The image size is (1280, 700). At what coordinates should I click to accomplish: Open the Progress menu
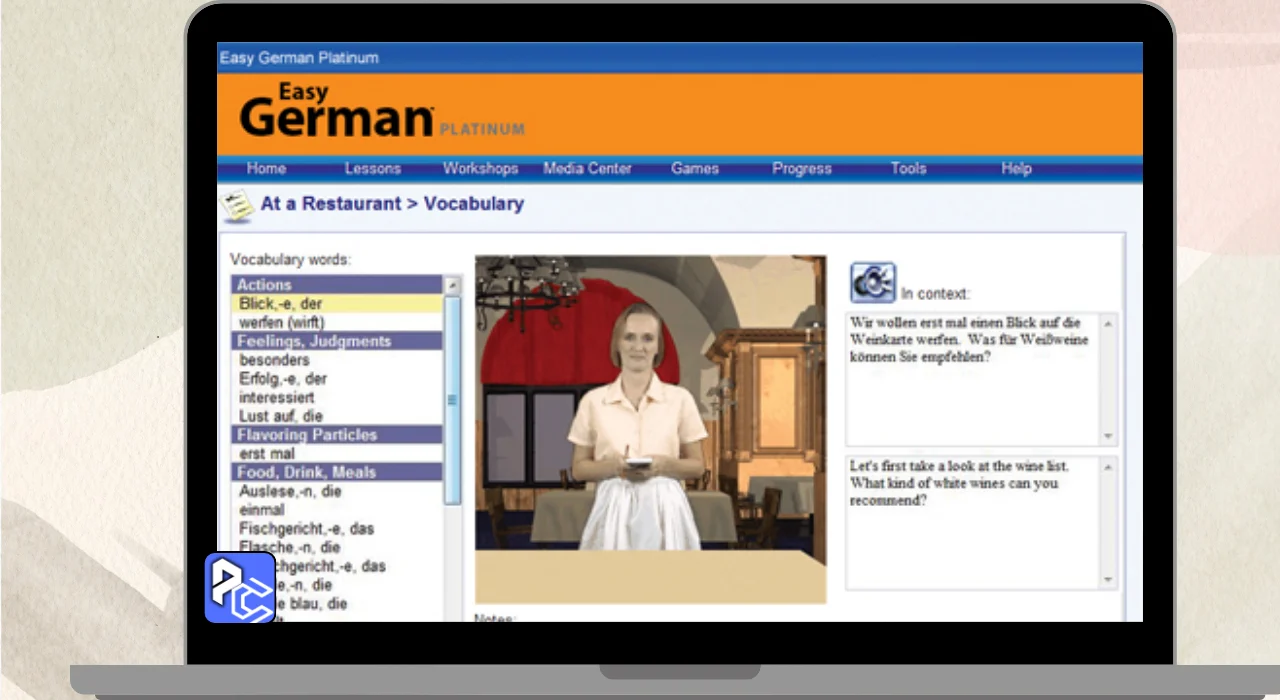(x=802, y=169)
